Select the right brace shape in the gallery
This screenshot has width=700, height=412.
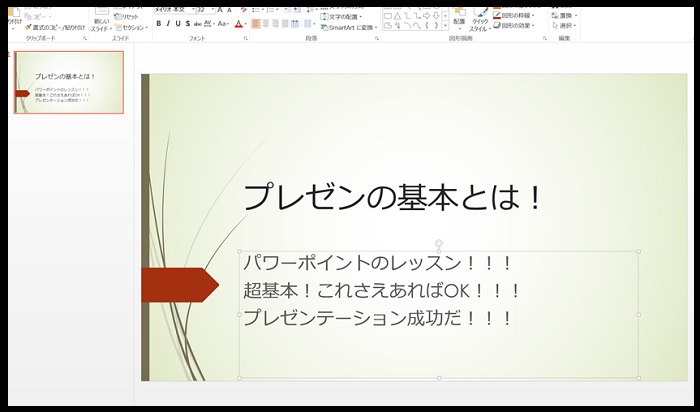(436, 26)
